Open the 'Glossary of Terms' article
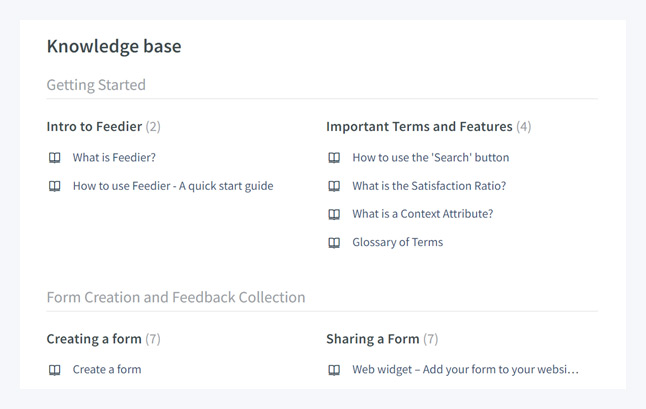646x409 pixels. 397,242
